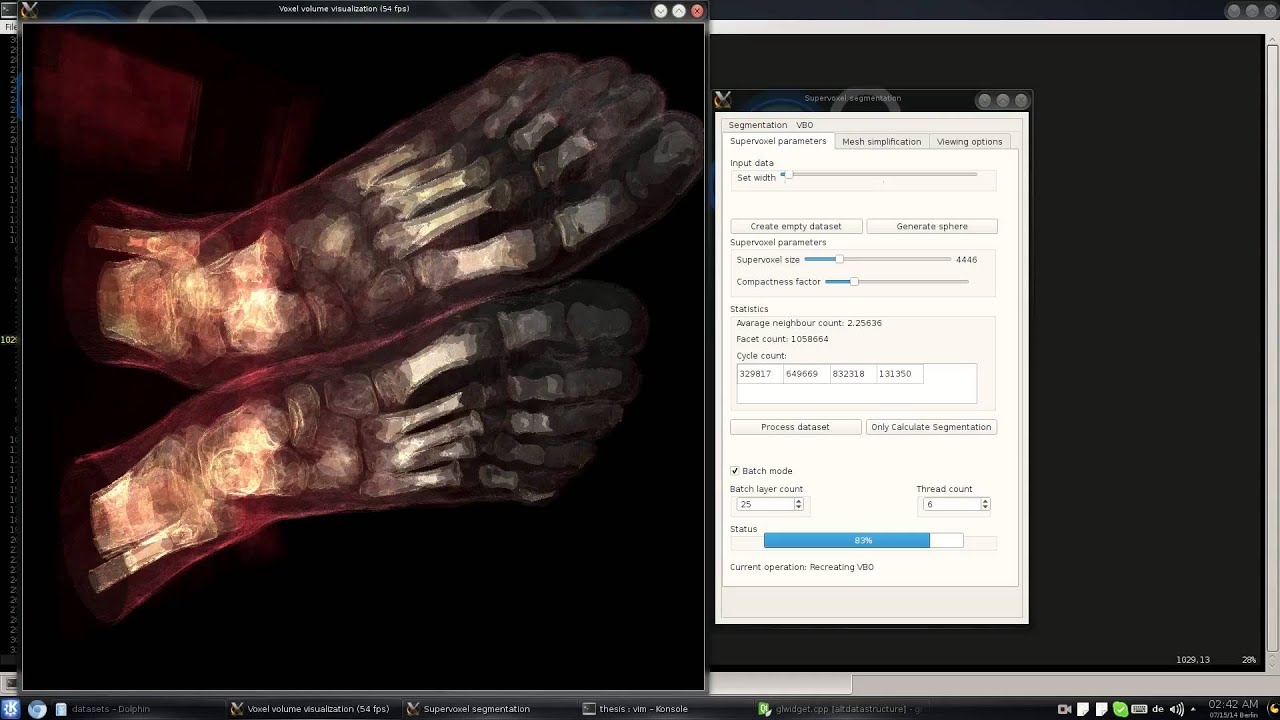The width and height of the screenshot is (1280, 720).
Task: Click the Create empty dataset button
Action: pos(796,226)
